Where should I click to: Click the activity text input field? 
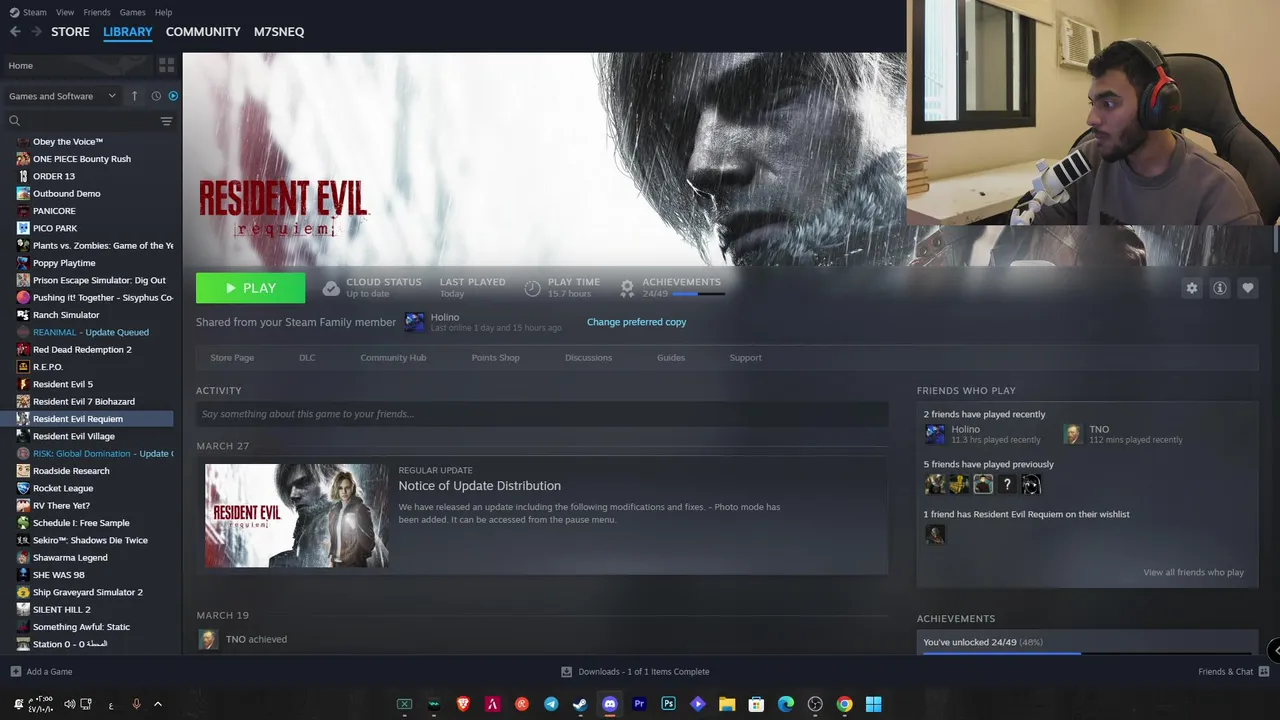tap(542, 414)
